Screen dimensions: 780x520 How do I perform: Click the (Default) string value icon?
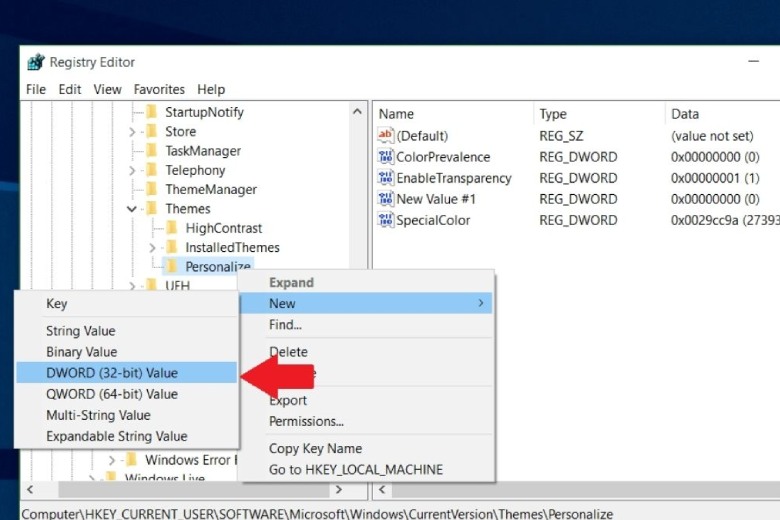tap(386, 135)
